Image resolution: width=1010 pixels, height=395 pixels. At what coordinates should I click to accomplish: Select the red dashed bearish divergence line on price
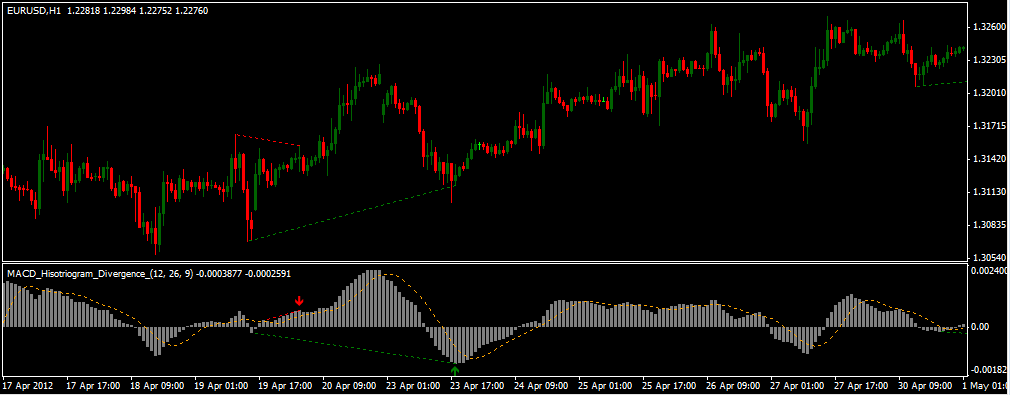(x=267, y=140)
